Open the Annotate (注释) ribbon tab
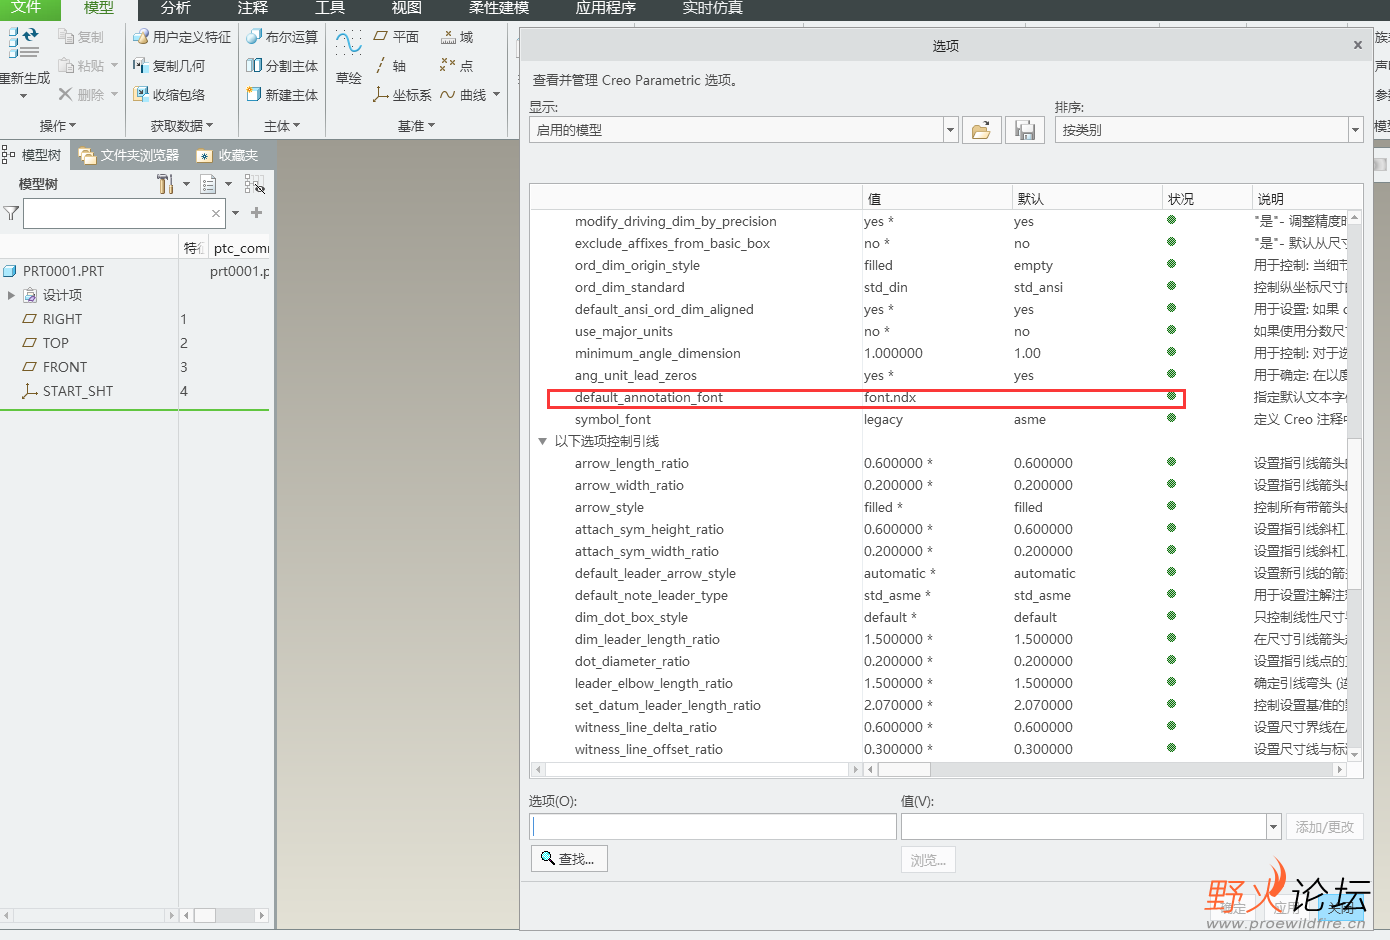The width and height of the screenshot is (1390, 940). point(253,8)
